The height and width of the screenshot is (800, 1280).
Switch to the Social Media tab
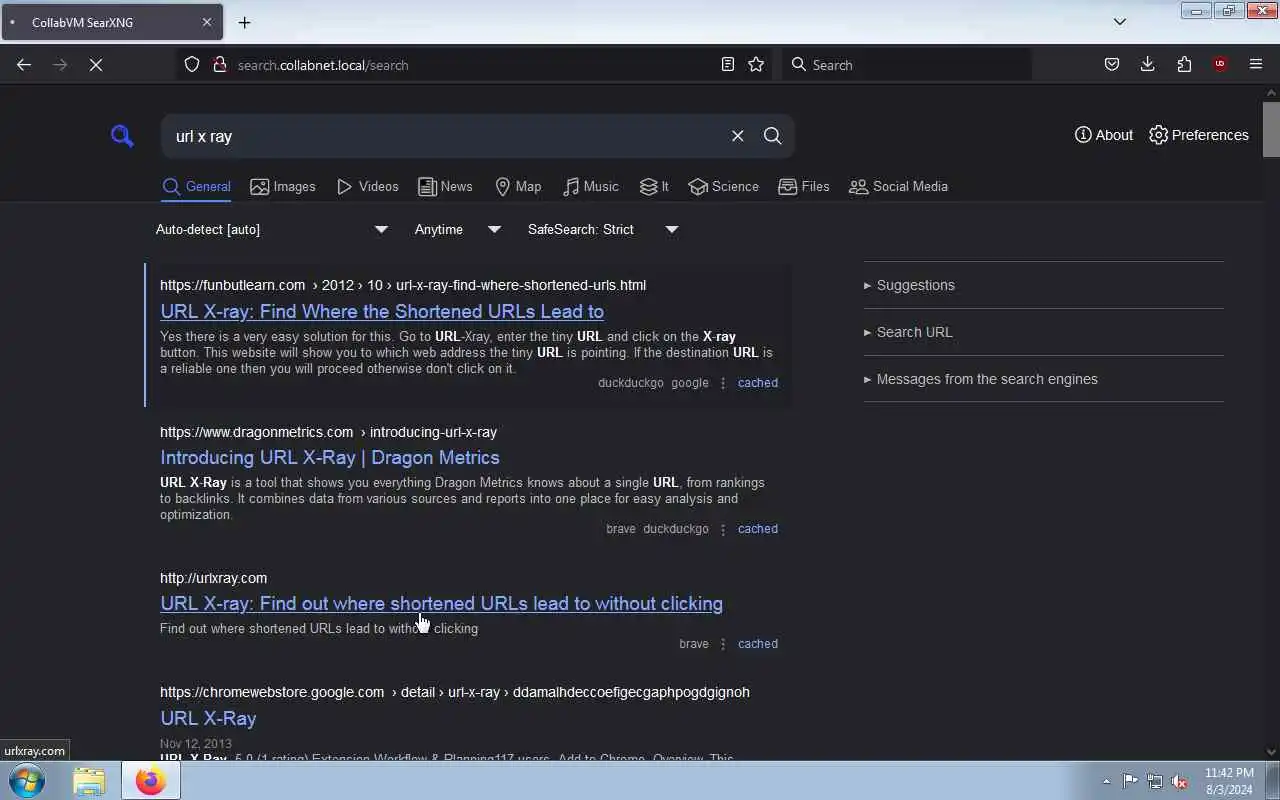pos(898,187)
